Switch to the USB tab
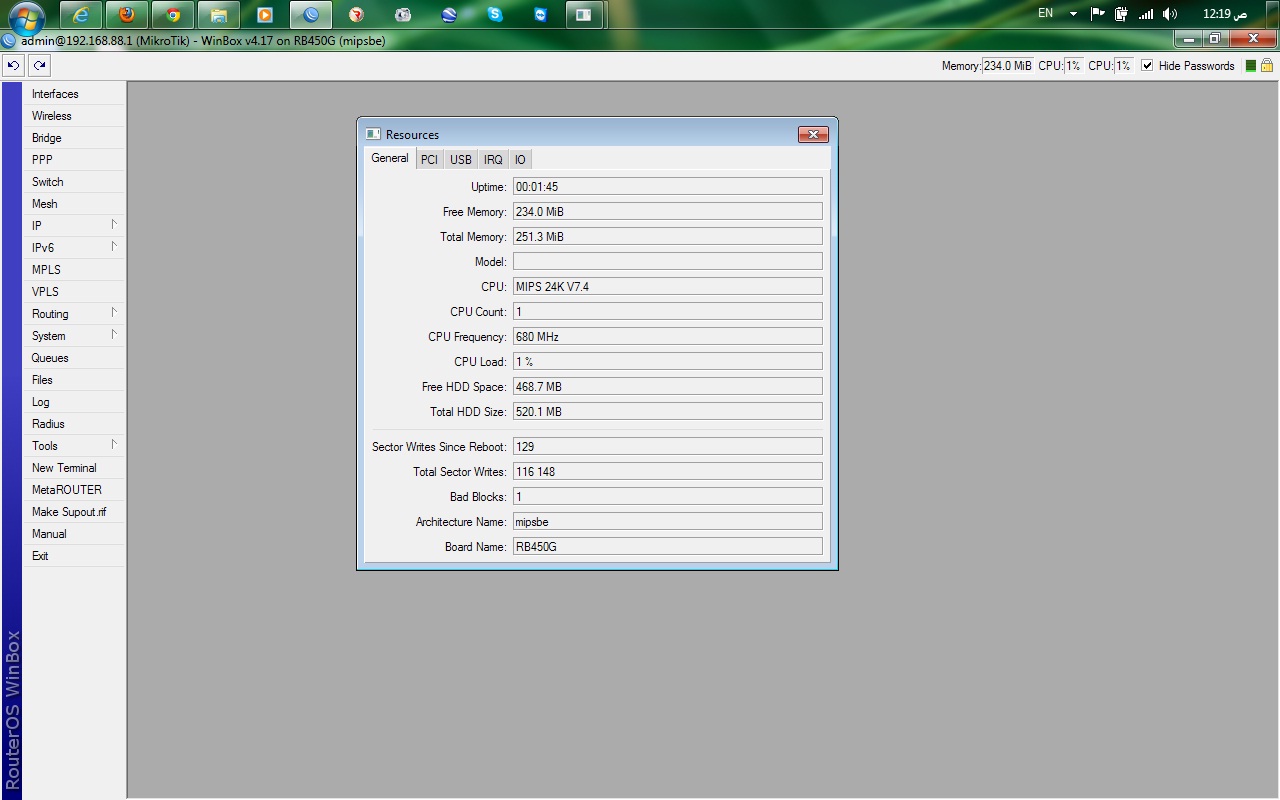 [x=461, y=160]
